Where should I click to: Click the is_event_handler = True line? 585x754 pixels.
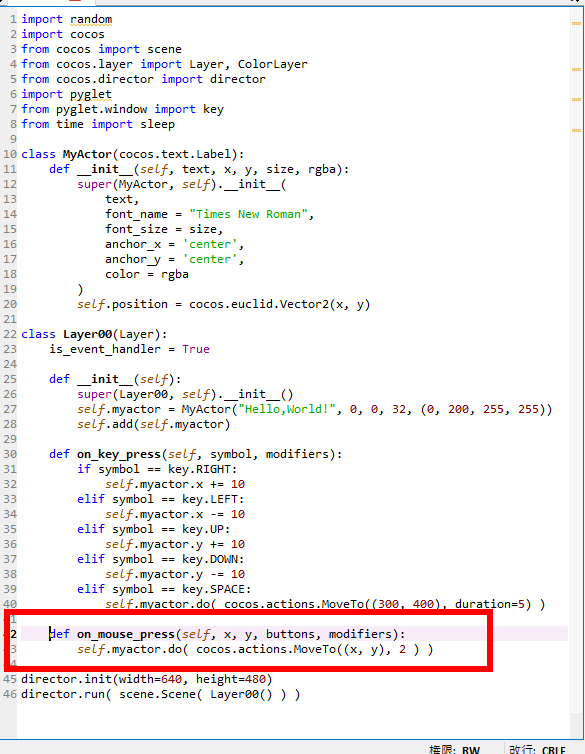[129, 349]
